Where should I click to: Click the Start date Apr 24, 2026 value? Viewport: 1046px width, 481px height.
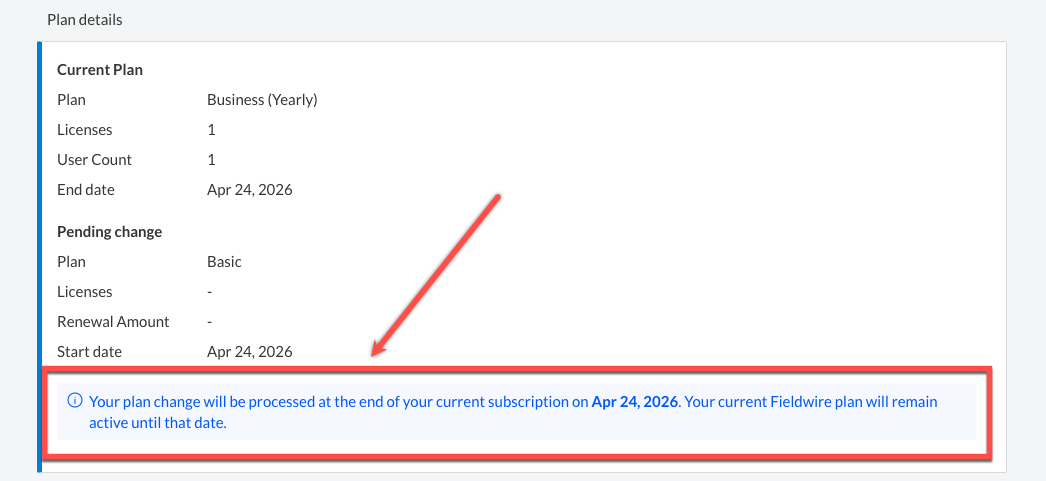click(249, 352)
